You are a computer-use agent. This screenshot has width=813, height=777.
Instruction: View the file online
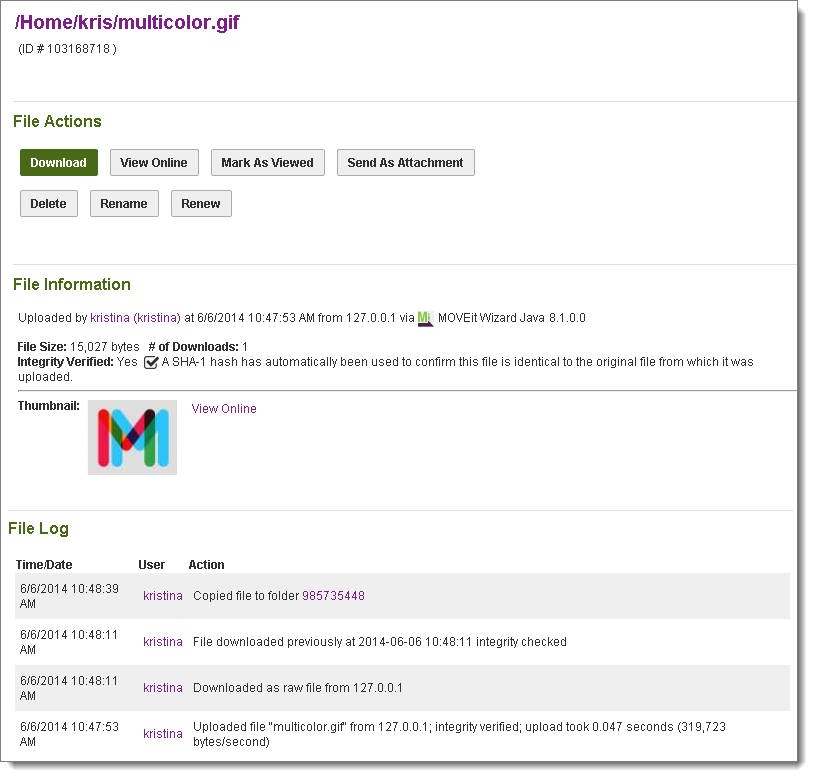(x=153, y=162)
